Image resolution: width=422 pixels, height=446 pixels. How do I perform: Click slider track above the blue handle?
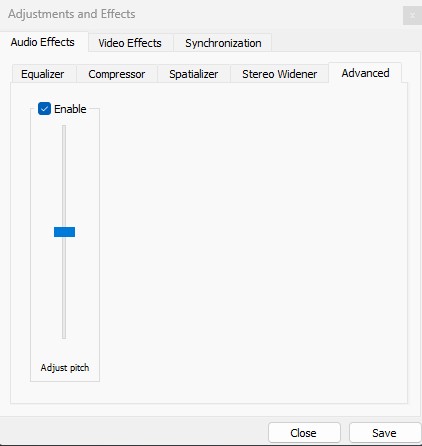[x=64, y=176]
